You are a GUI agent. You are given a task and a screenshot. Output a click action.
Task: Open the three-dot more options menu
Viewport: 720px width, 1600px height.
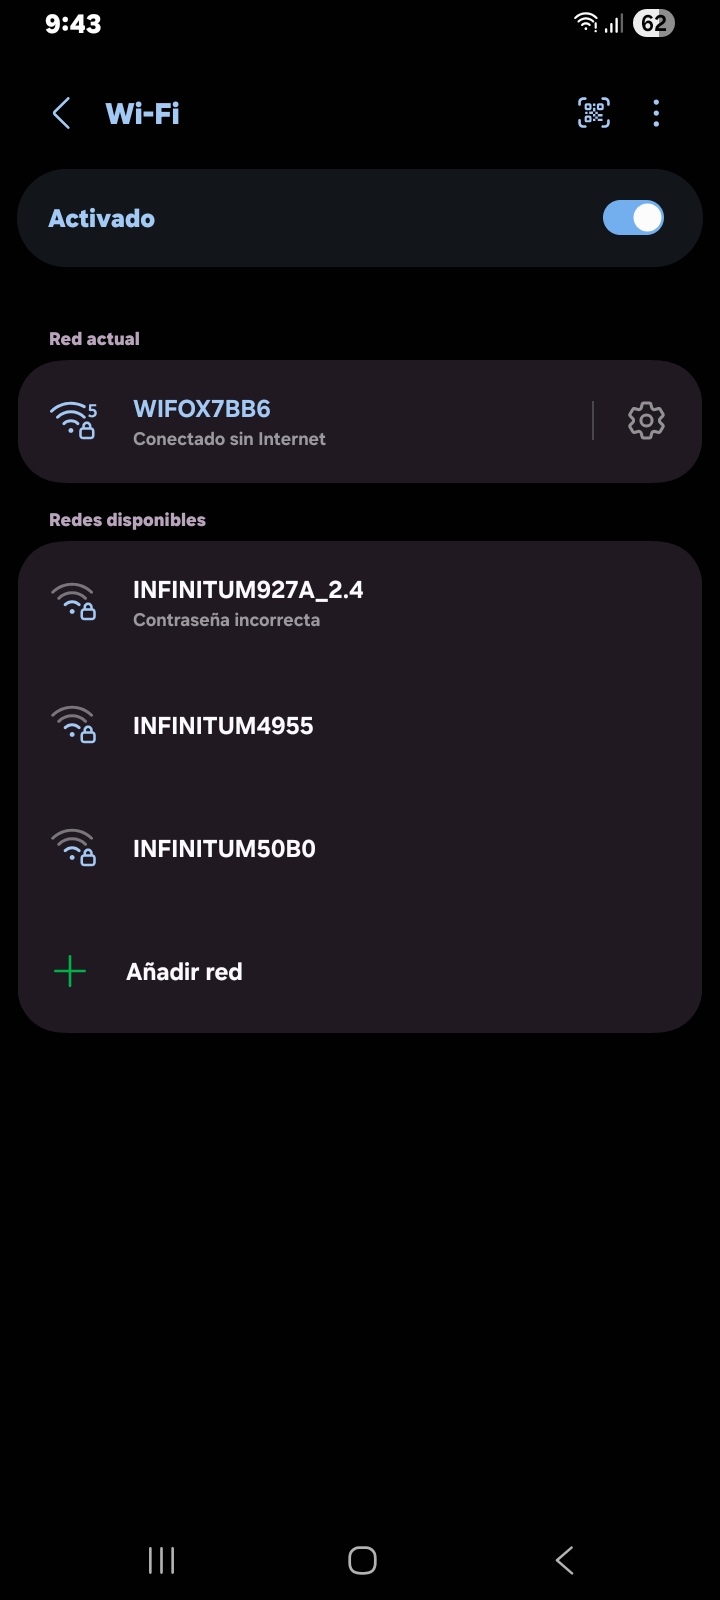656,113
